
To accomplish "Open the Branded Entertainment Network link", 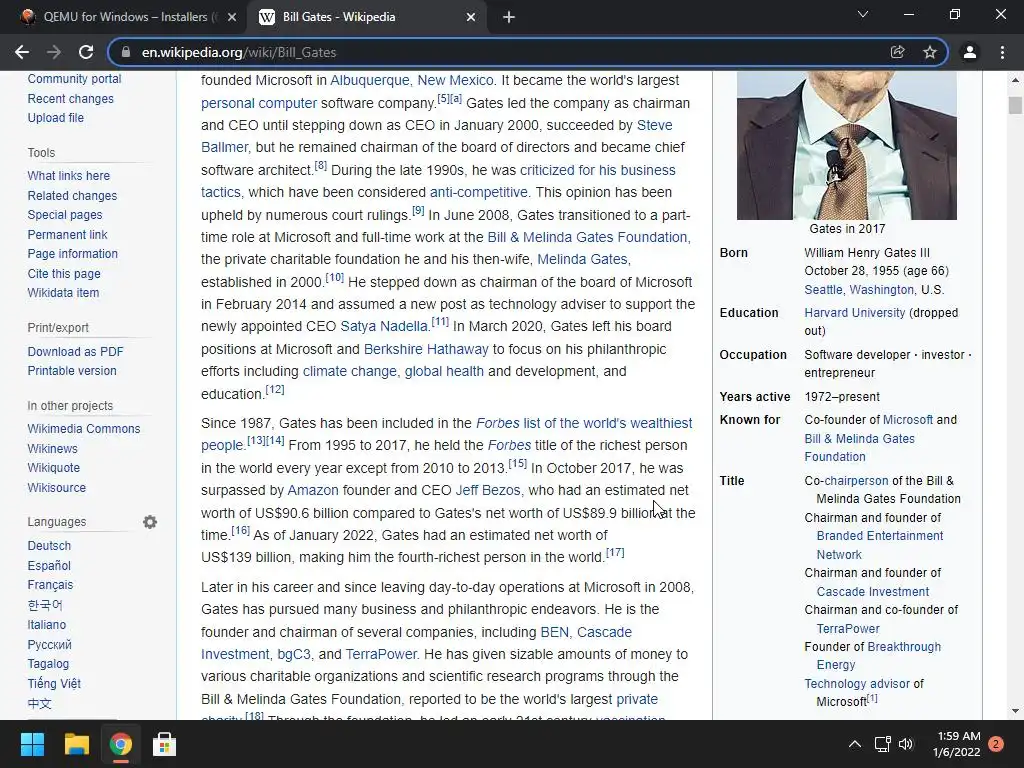I will pyautogui.click(x=880, y=545).
